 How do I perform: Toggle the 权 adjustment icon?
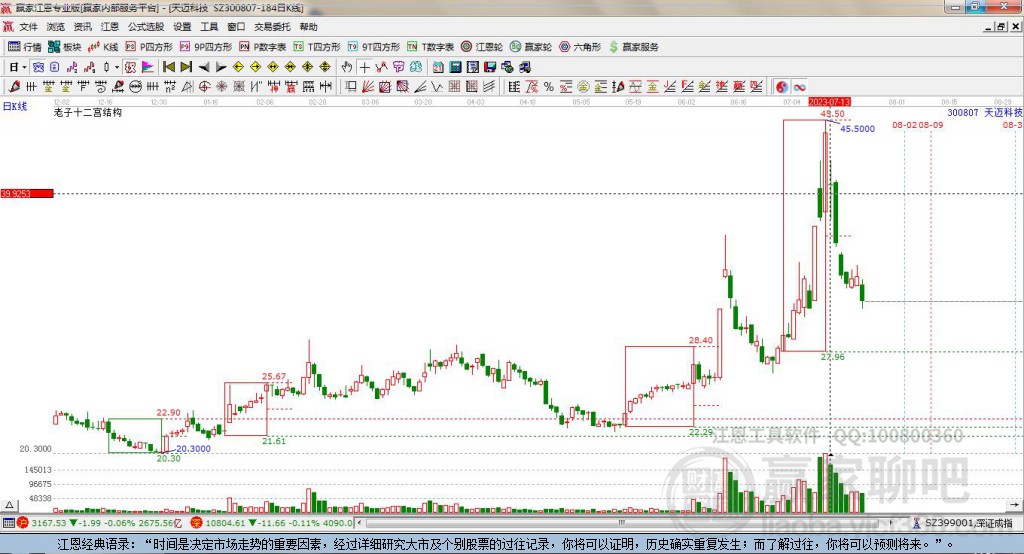click(x=130, y=67)
